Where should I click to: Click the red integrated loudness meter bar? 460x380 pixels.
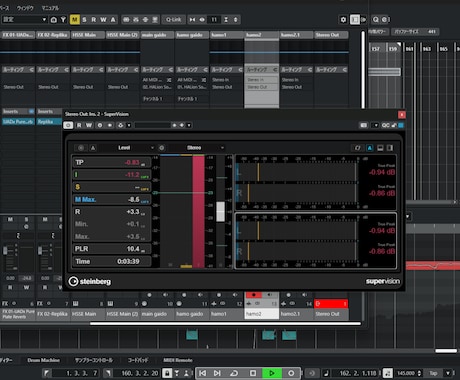pyautogui.click(x=198, y=212)
